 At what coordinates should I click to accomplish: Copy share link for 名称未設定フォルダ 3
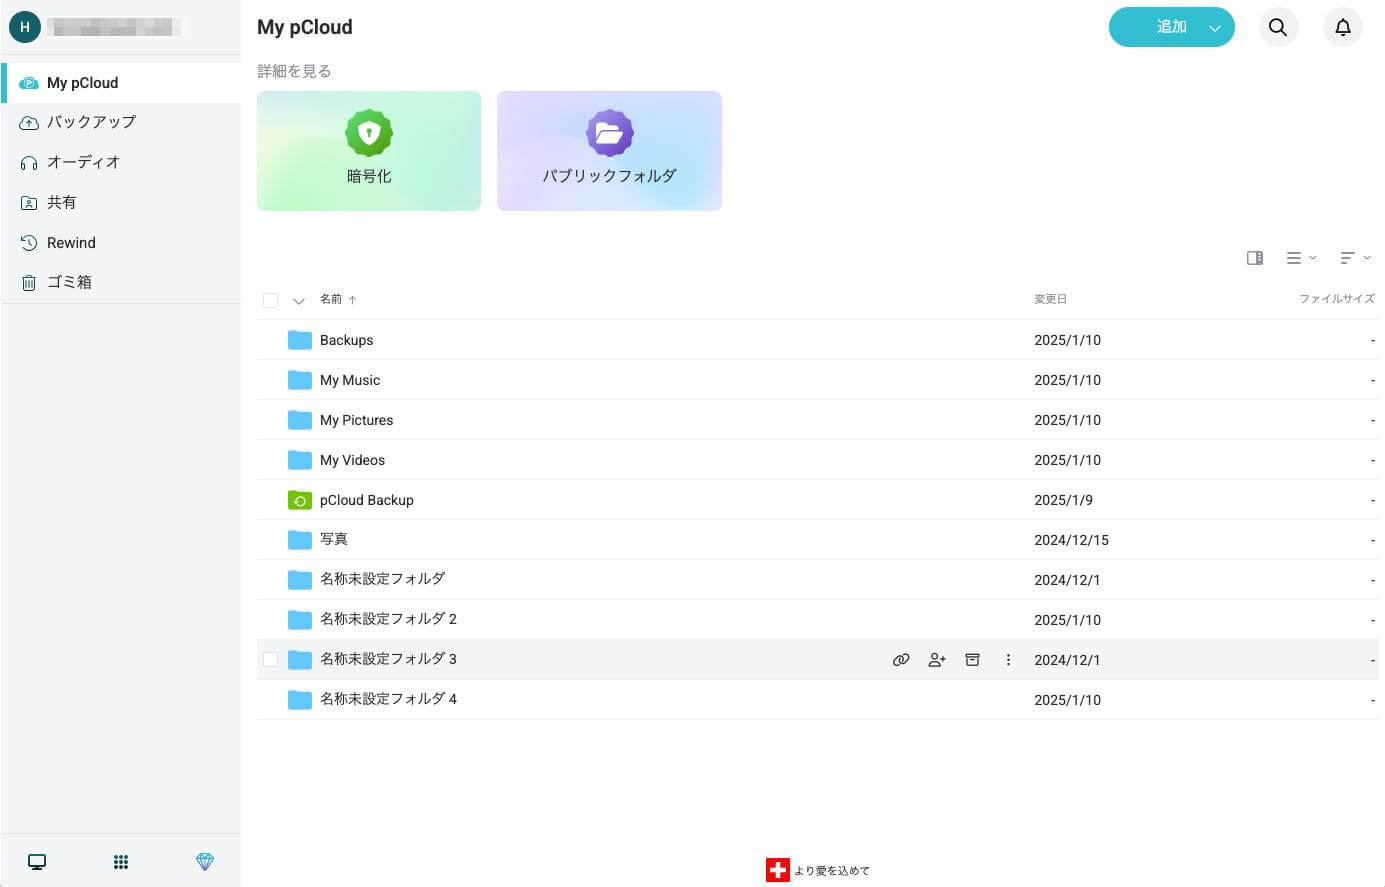pyautogui.click(x=901, y=660)
